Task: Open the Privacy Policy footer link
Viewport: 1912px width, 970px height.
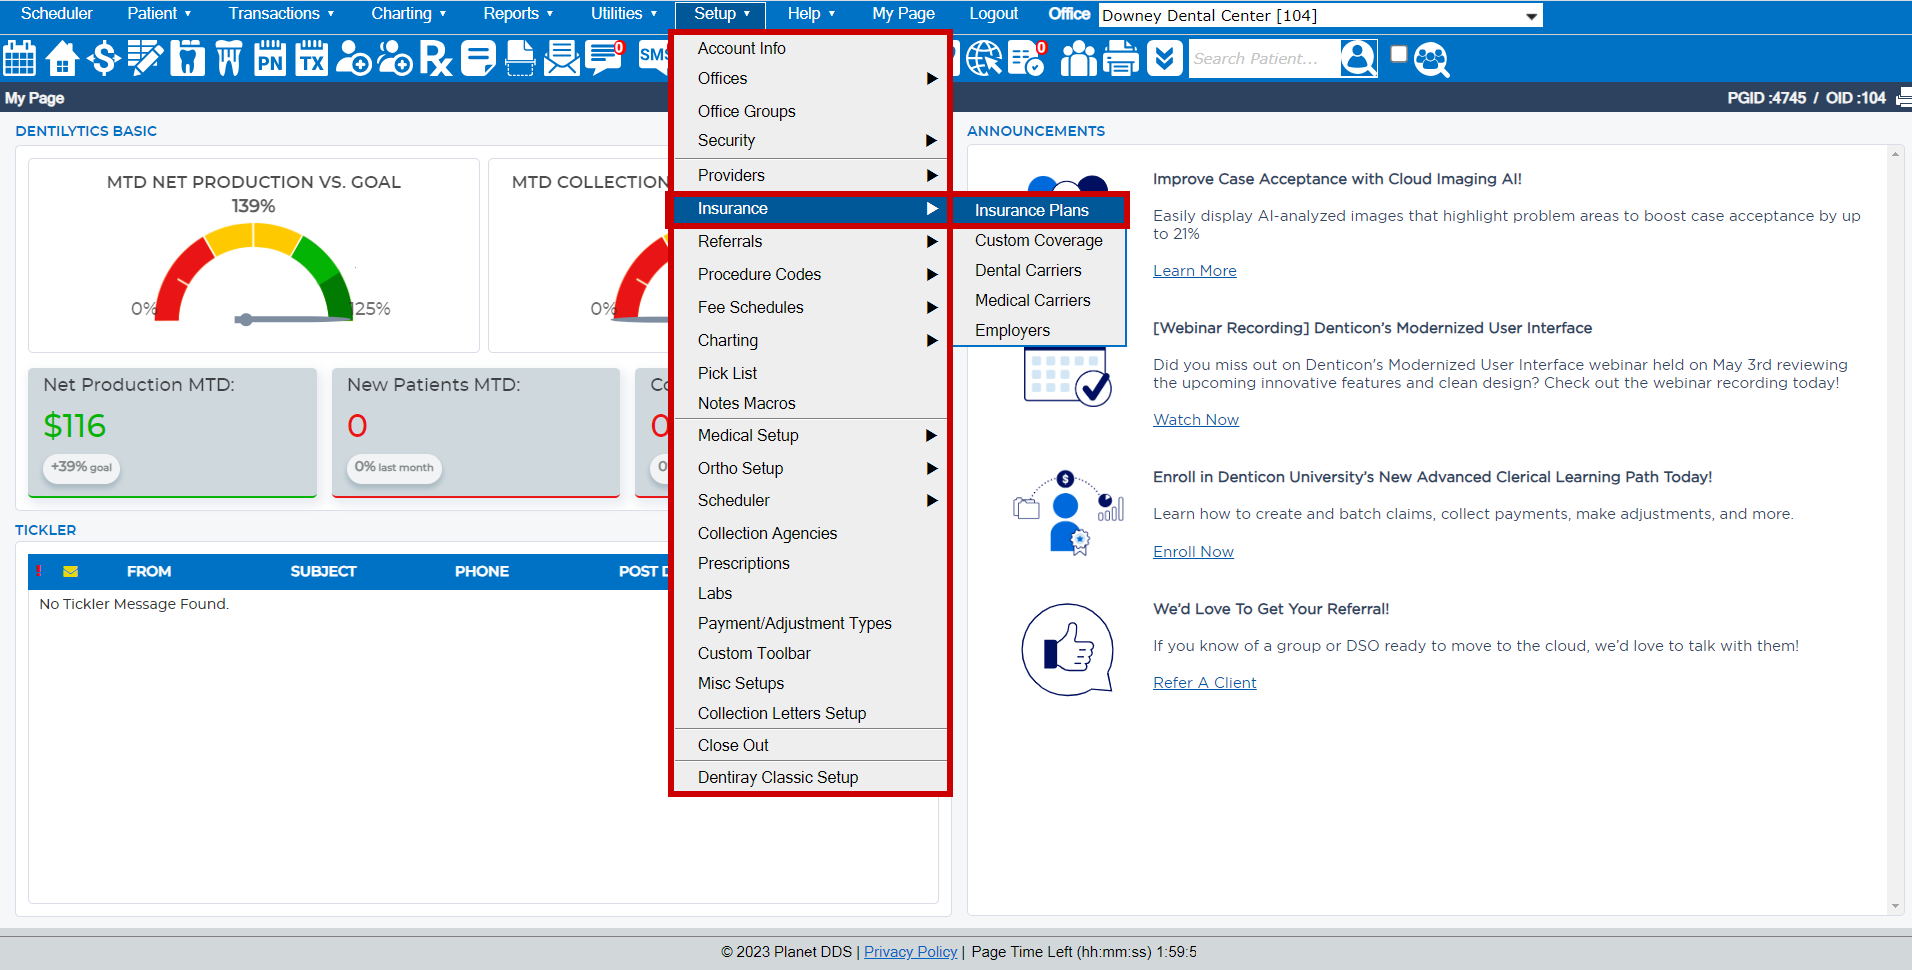Action: pyautogui.click(x=910, y=952)
